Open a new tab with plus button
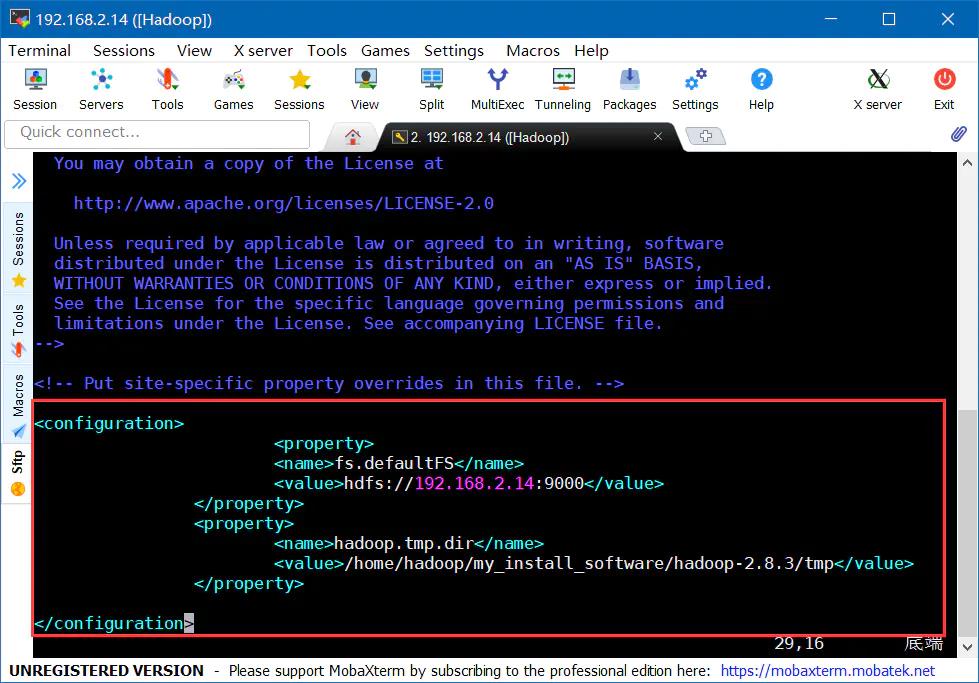This screenshot has width=979, height=683. pos(706,136)
